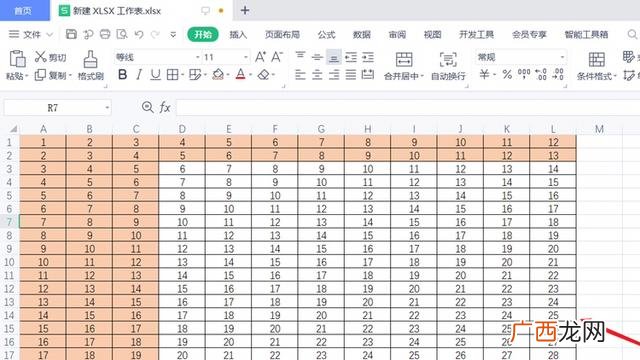Toggle center text horizontally
Image resolution: width=640 pixels, height=360 pixels.
[317, 75]
